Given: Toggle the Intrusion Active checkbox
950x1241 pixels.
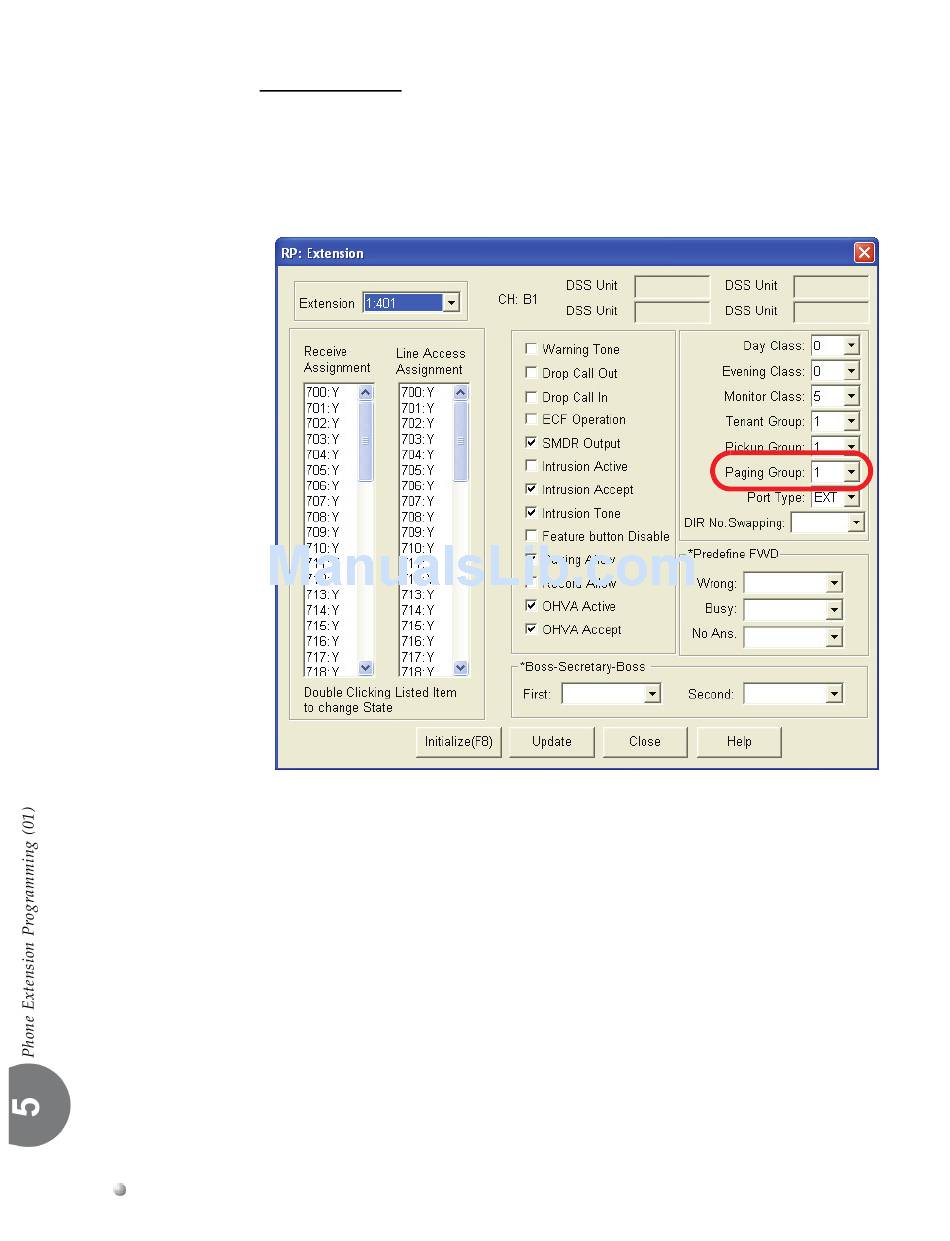Looking at the screenshot, I should (x=532, y=466).
